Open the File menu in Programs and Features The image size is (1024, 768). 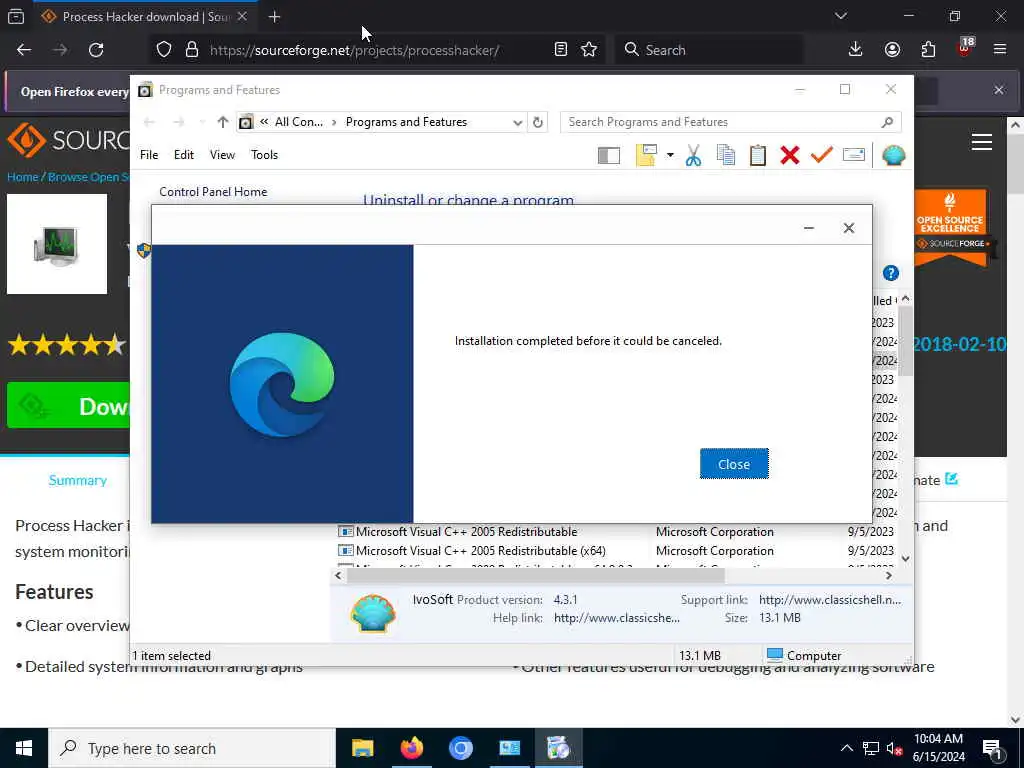click(x=149, y=155)
